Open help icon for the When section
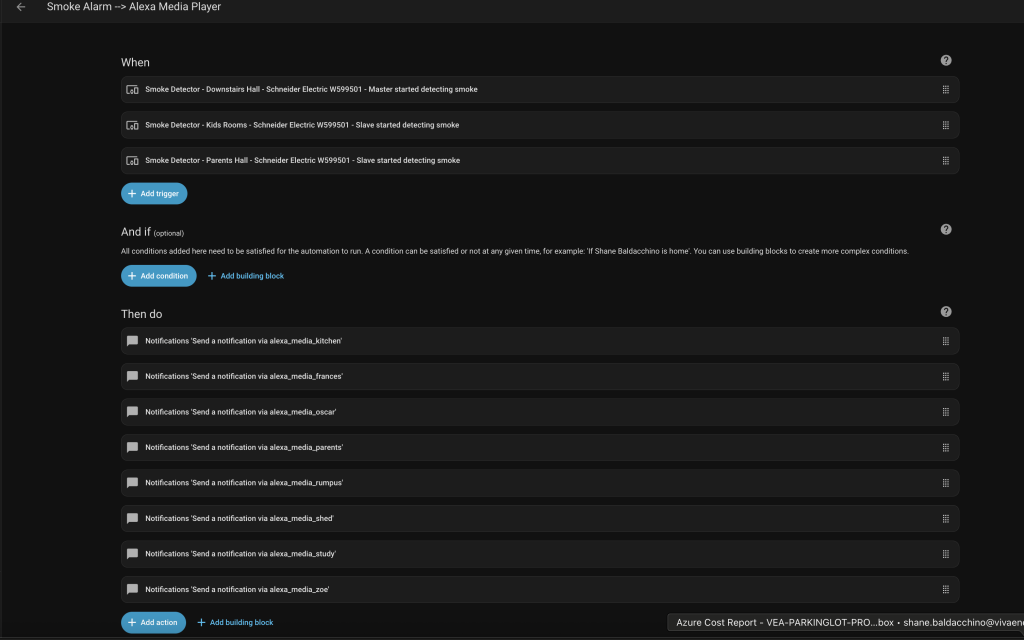The image size is (1024, 640). pos(946,61)
